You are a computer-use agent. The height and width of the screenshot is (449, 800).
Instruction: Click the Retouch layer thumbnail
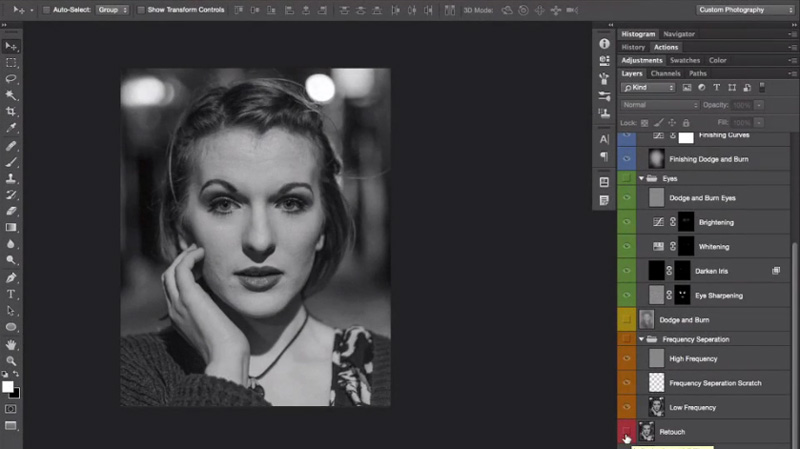pyautogui.click(x=645, y=431)
